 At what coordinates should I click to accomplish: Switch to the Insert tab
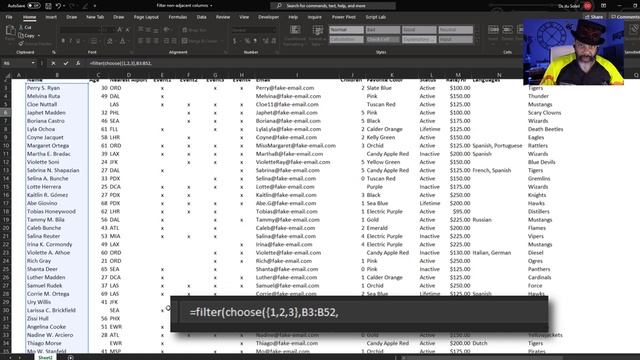[51, 17]
